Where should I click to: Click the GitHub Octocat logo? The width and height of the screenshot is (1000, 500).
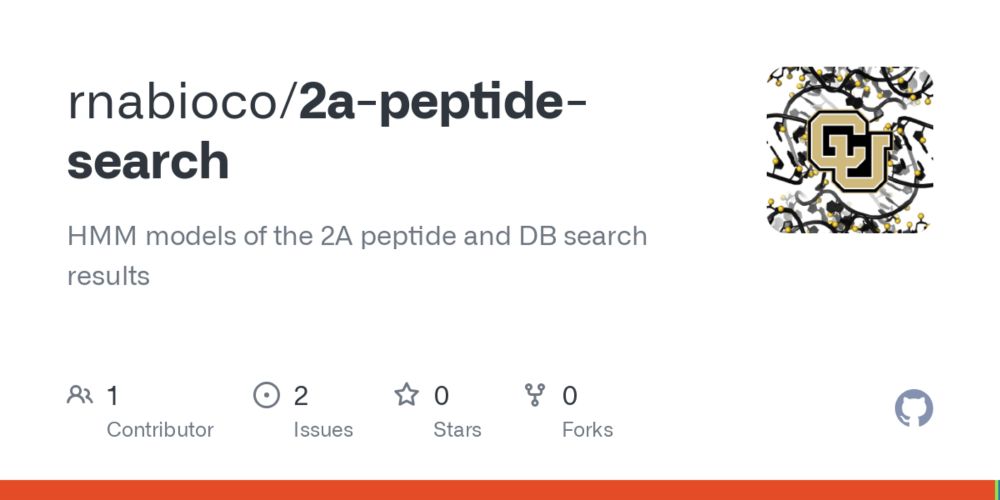[913, 408]
